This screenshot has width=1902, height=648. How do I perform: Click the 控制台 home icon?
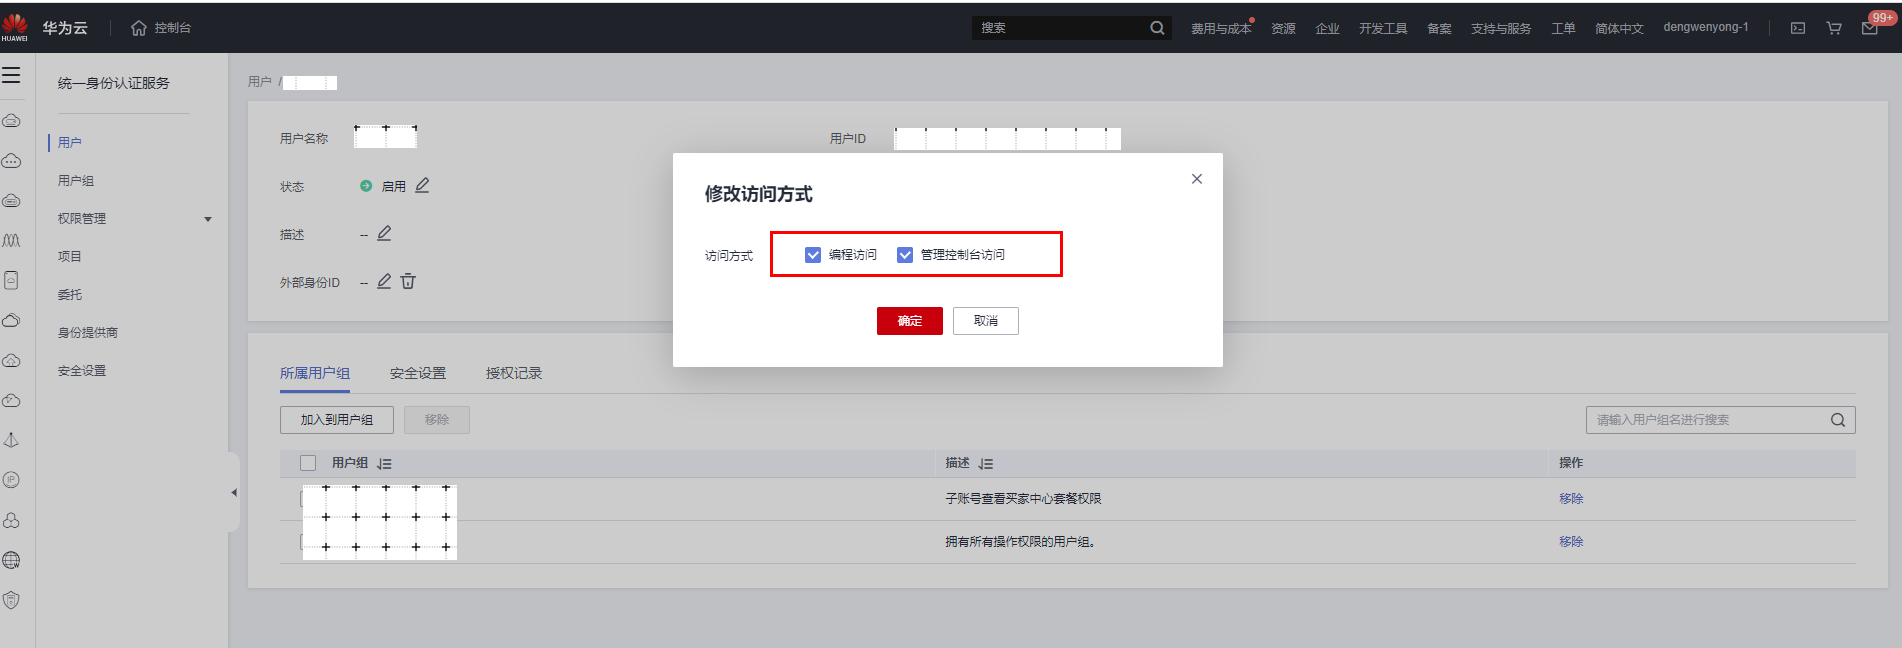pyautogui.click(x=139, y=28)
